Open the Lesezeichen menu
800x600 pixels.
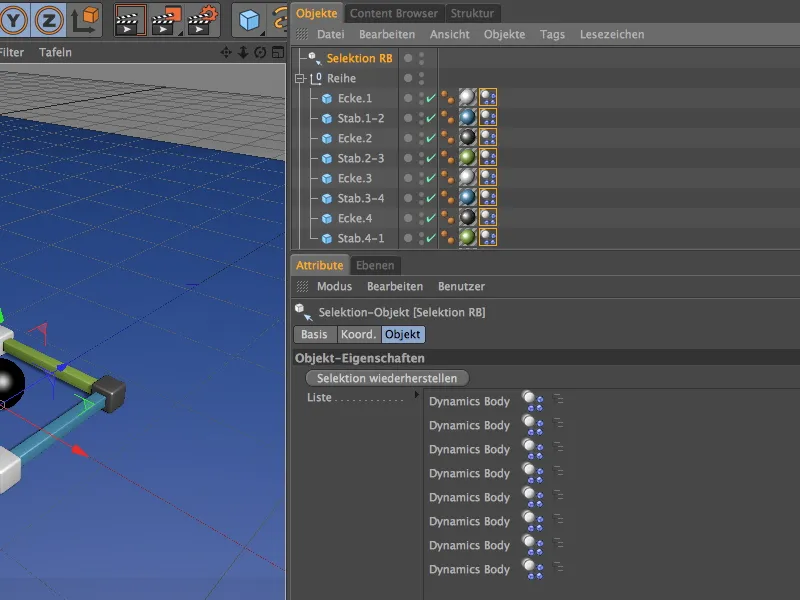click(612, 34)
